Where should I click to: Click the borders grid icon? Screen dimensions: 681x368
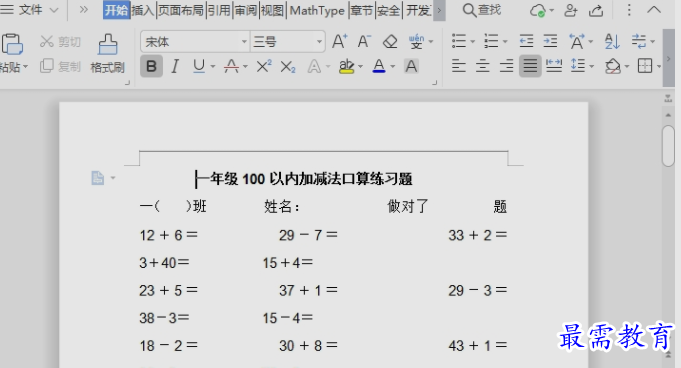pyautogui.click(x=645, y=66)
